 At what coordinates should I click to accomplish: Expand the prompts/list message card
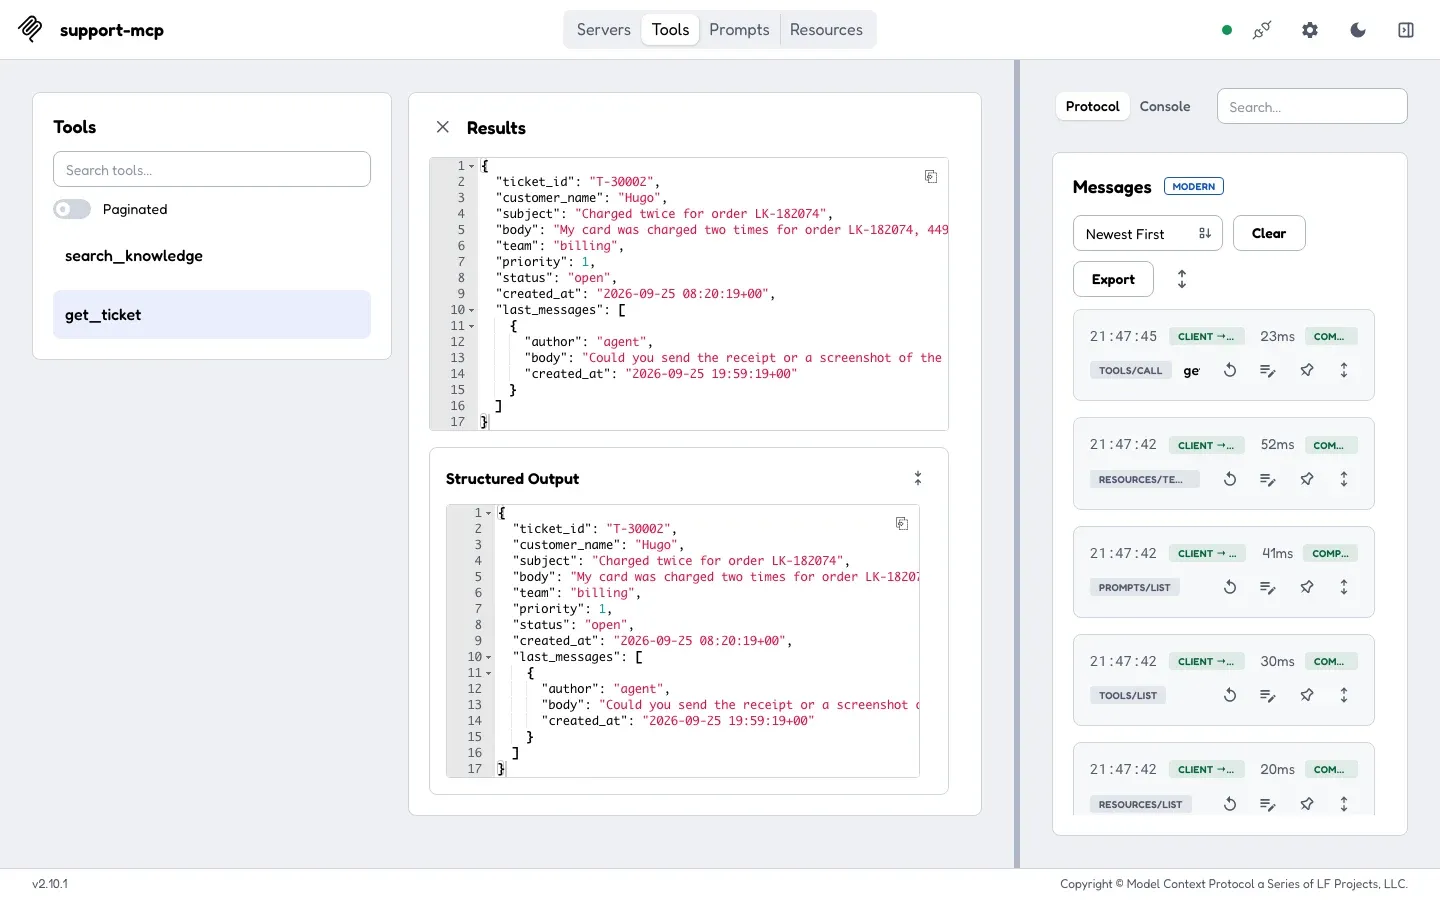1344,587
